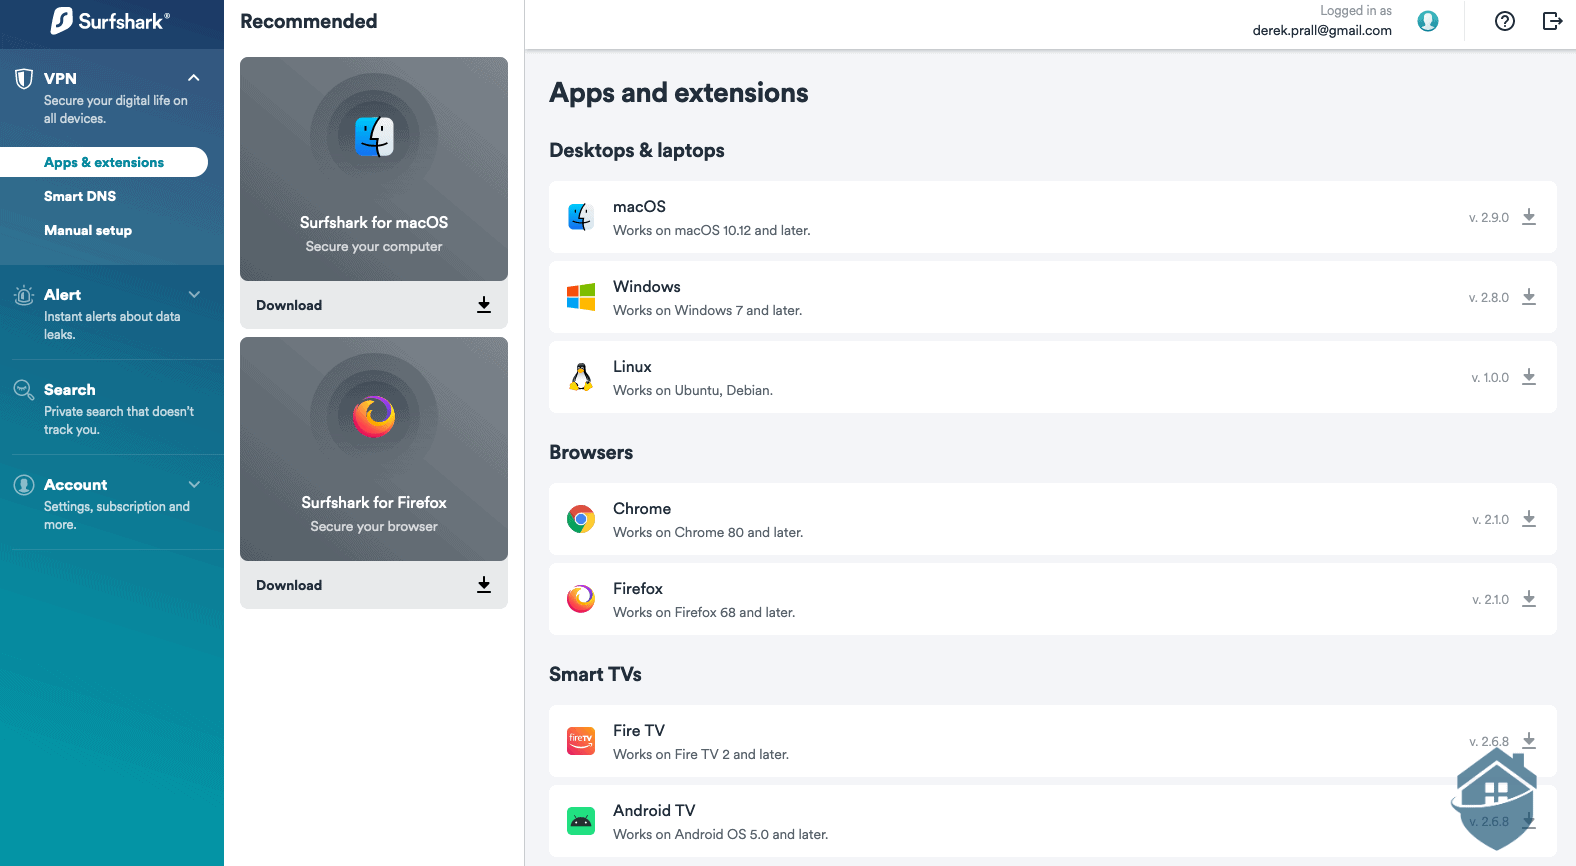Expand the Account section chevron

point(194,484)
